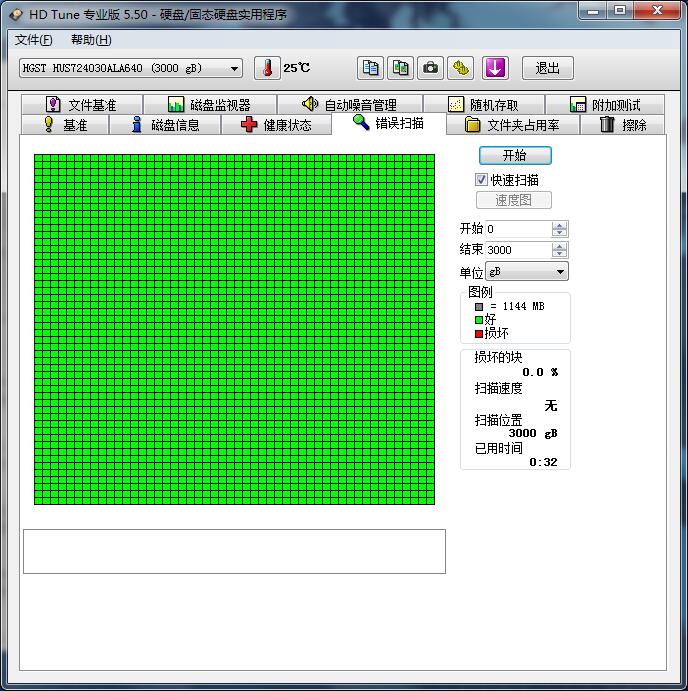Increase the 开始 value with up arrow
The image size is (688, 691).
click(x=560, y=225)
